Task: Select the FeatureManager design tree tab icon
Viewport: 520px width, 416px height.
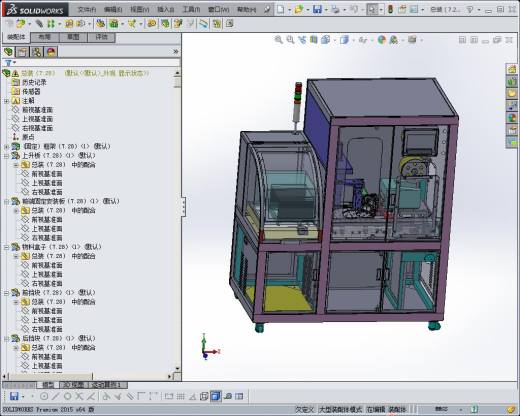Action: (8, 52)
